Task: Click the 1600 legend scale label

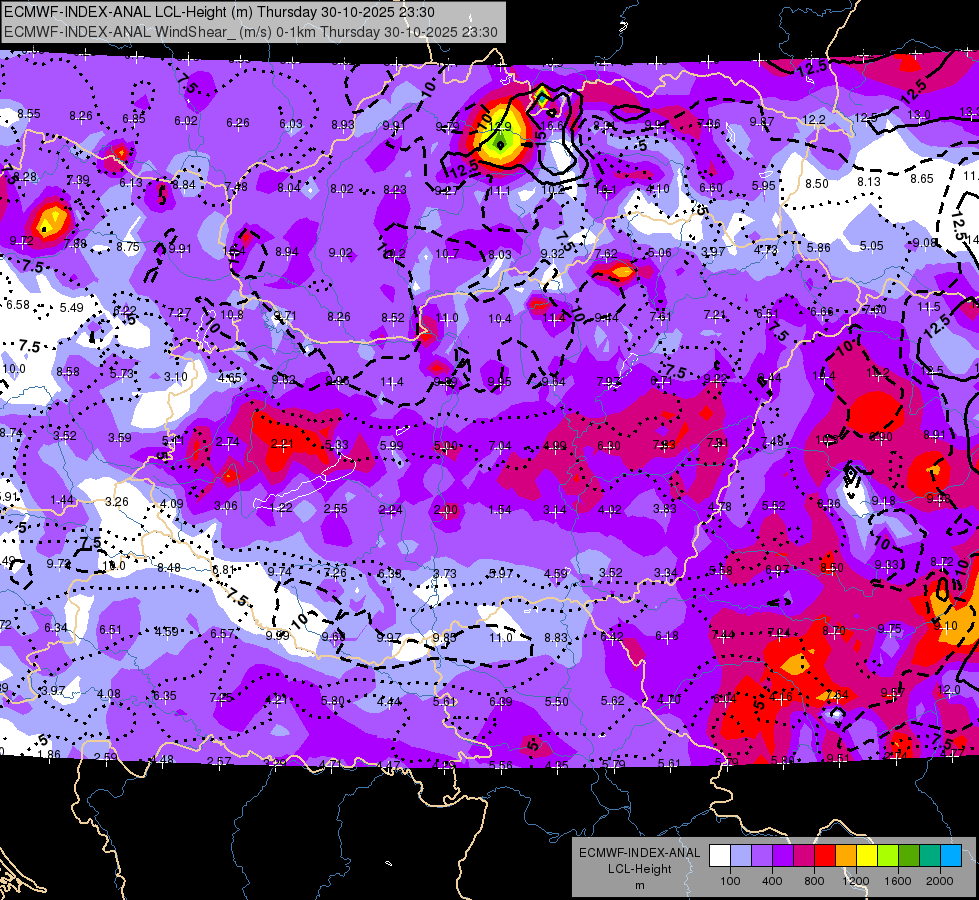Action: [x=897, y=881]
